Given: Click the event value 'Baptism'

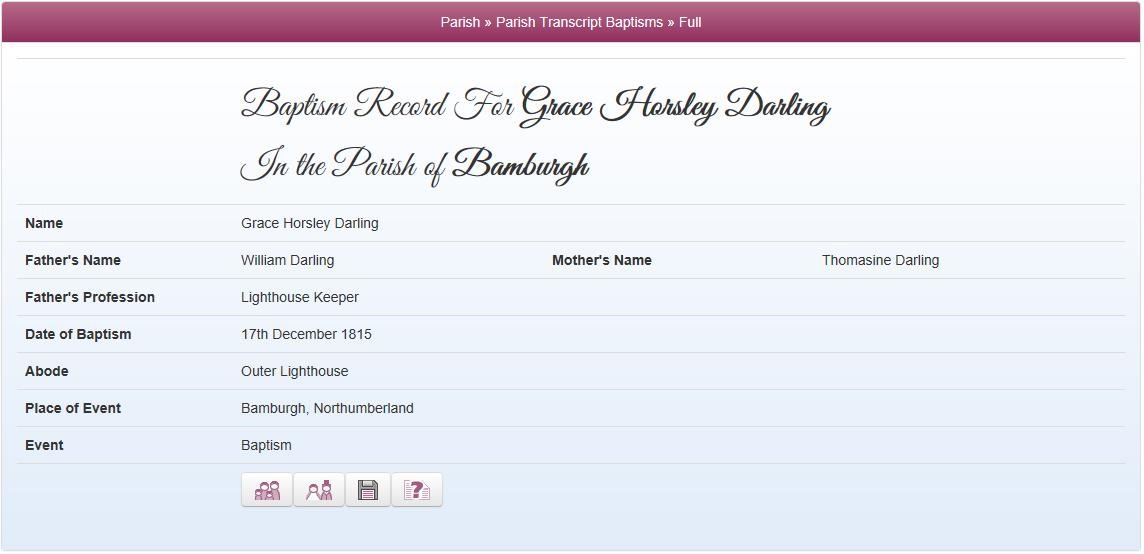Looking at the screenshot, I should click(x=266, y=445).
